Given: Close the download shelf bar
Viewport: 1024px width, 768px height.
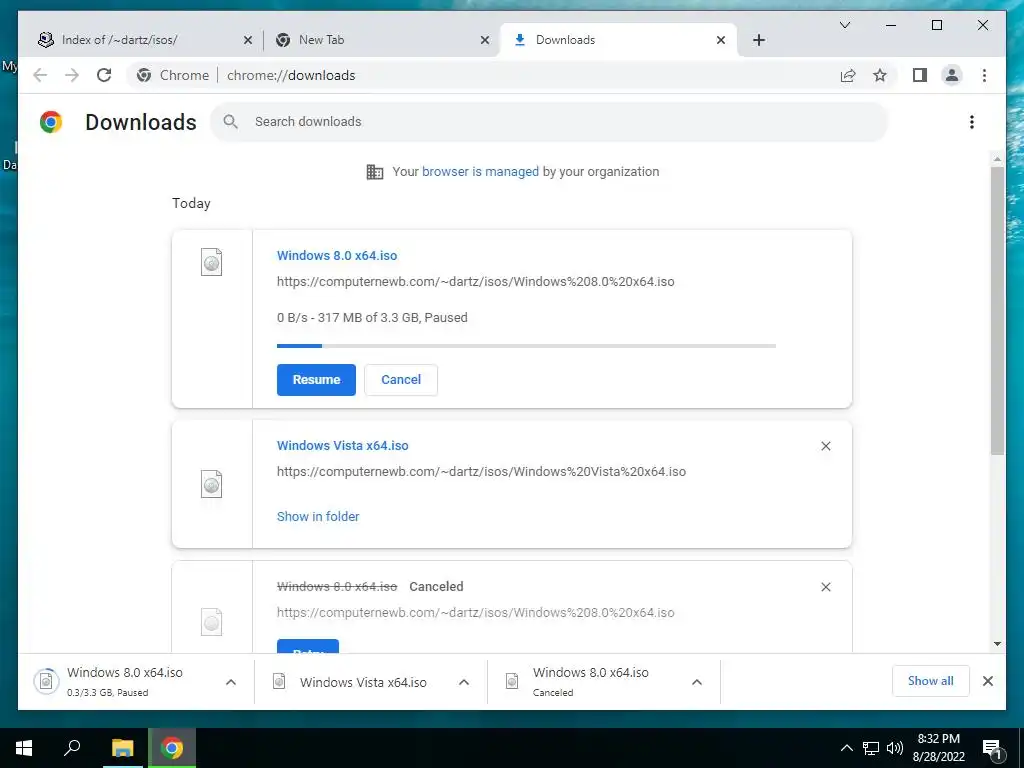Looking at the screenshot, I should click(987, 681).
